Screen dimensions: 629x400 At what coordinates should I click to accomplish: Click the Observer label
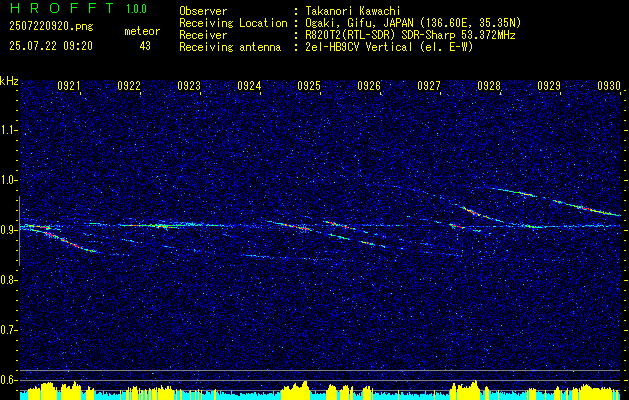[x=203, y=11]
